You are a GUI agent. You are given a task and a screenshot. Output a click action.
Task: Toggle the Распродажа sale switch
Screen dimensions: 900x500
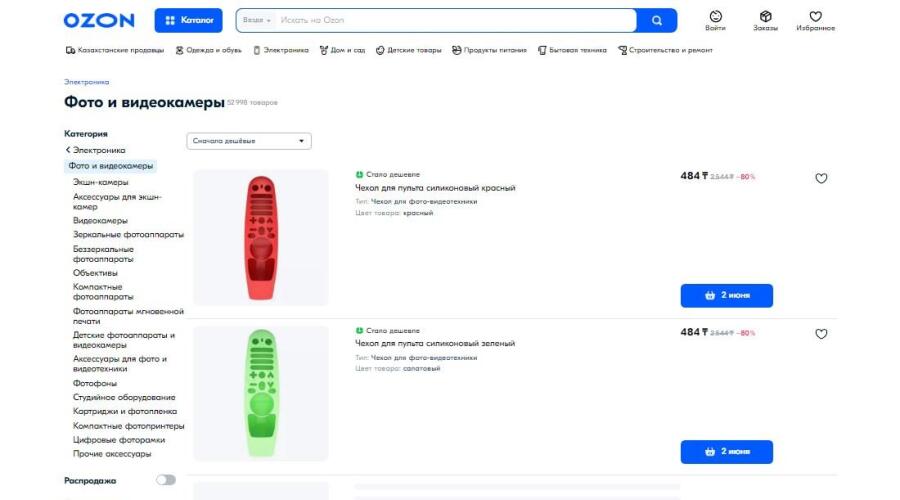pyautogui.click(x=165, y=480)
